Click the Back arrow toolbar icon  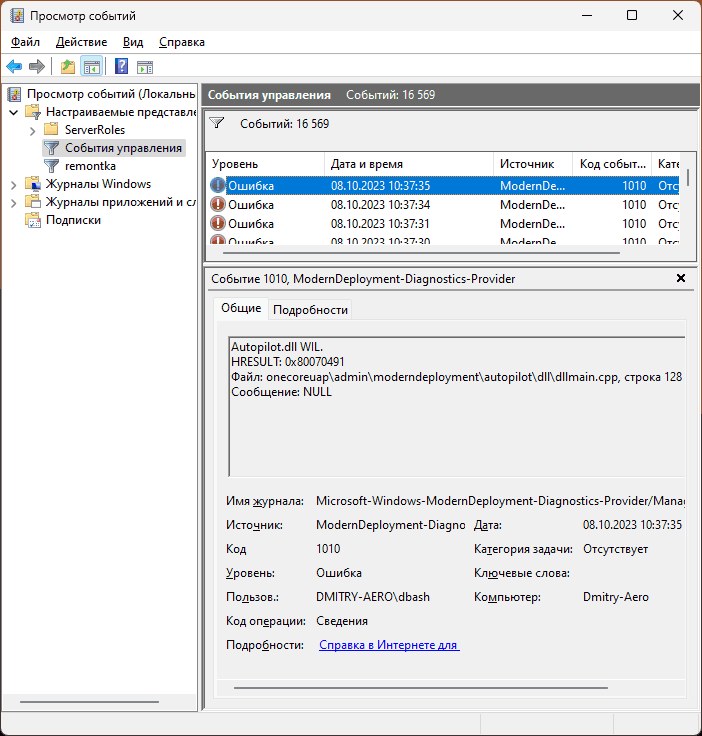coord(14,67)
